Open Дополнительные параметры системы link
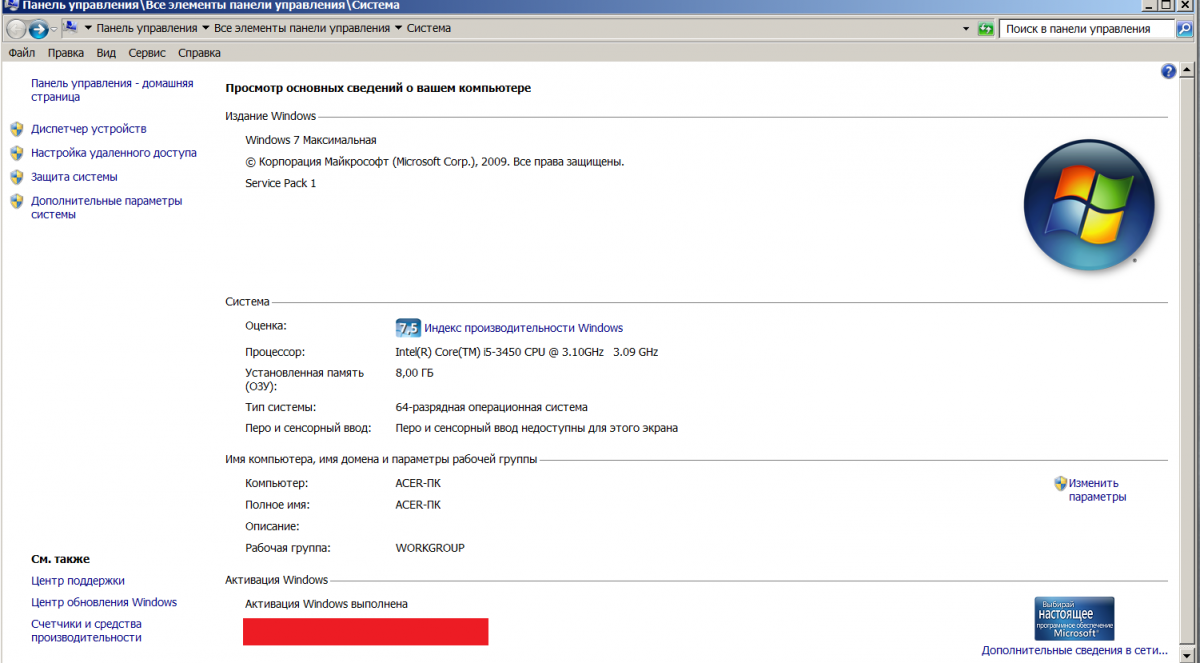Screen dimensions: 1200x663 (x=106, y=207)
